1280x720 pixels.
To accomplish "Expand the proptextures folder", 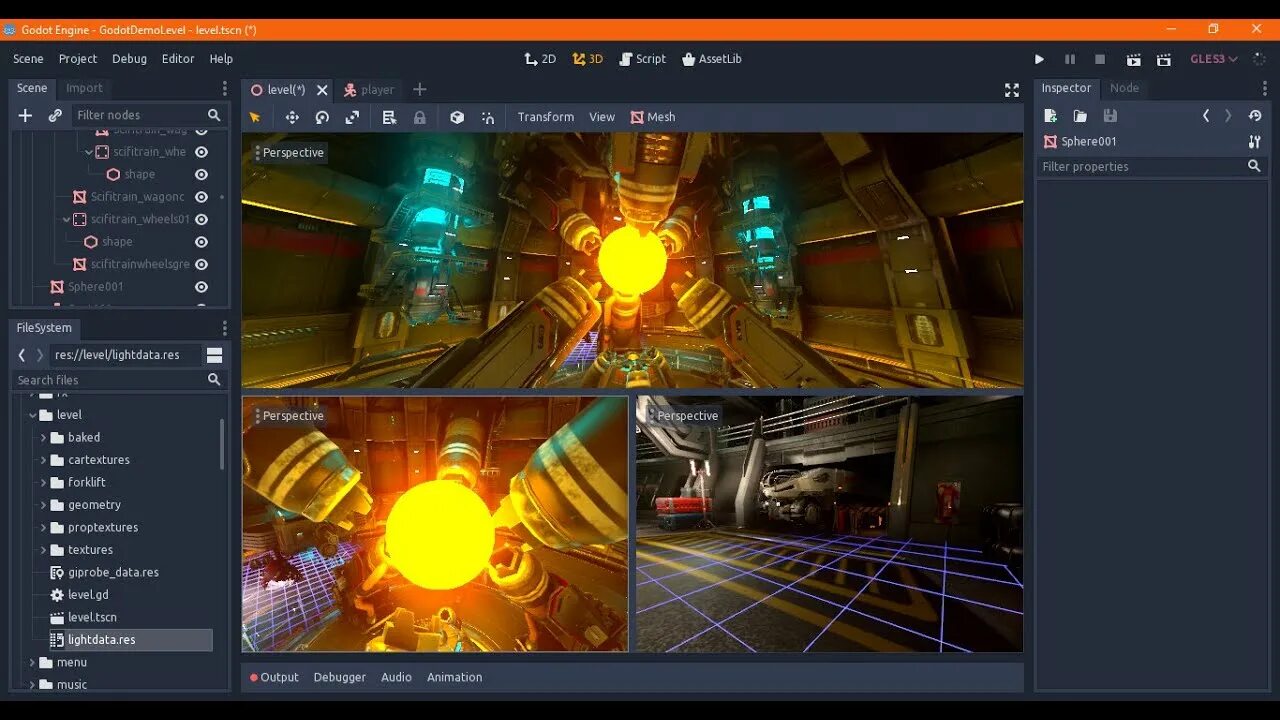I will 43,527.
